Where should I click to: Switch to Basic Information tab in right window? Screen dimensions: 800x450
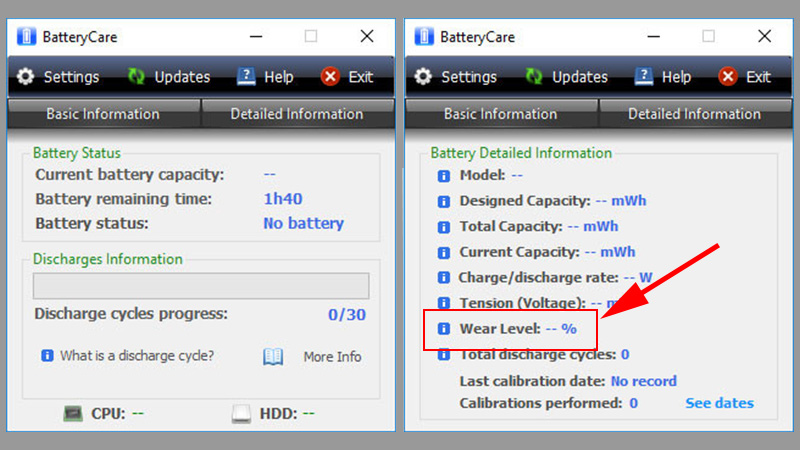[x=501, y=113]
